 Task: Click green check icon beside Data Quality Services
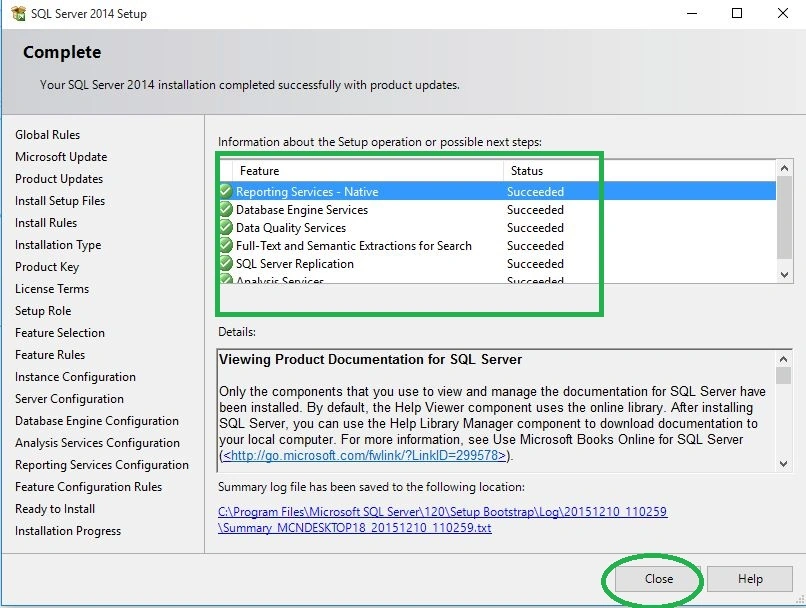pyautogui.click(x=226, y=227)
